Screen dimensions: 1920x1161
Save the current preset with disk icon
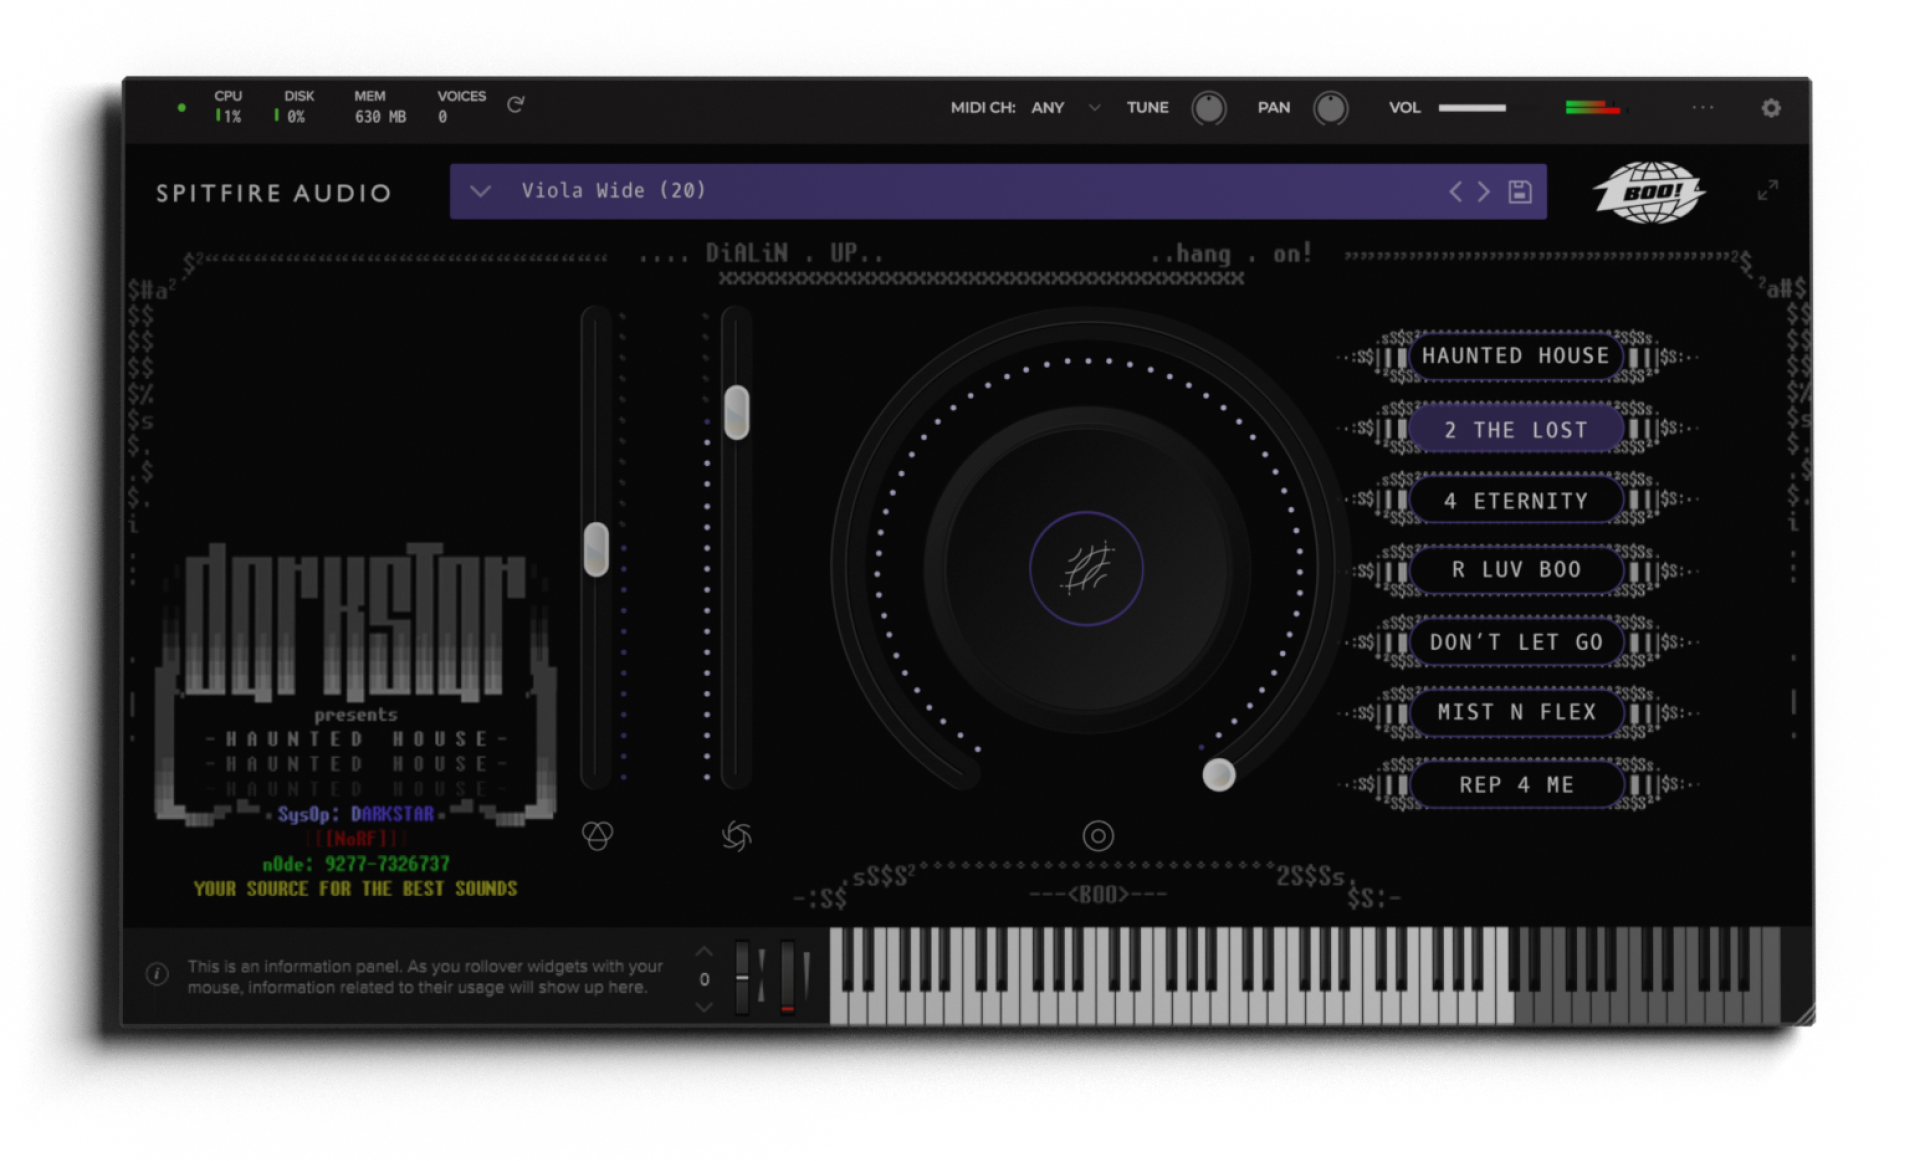tap(1520, 192)
